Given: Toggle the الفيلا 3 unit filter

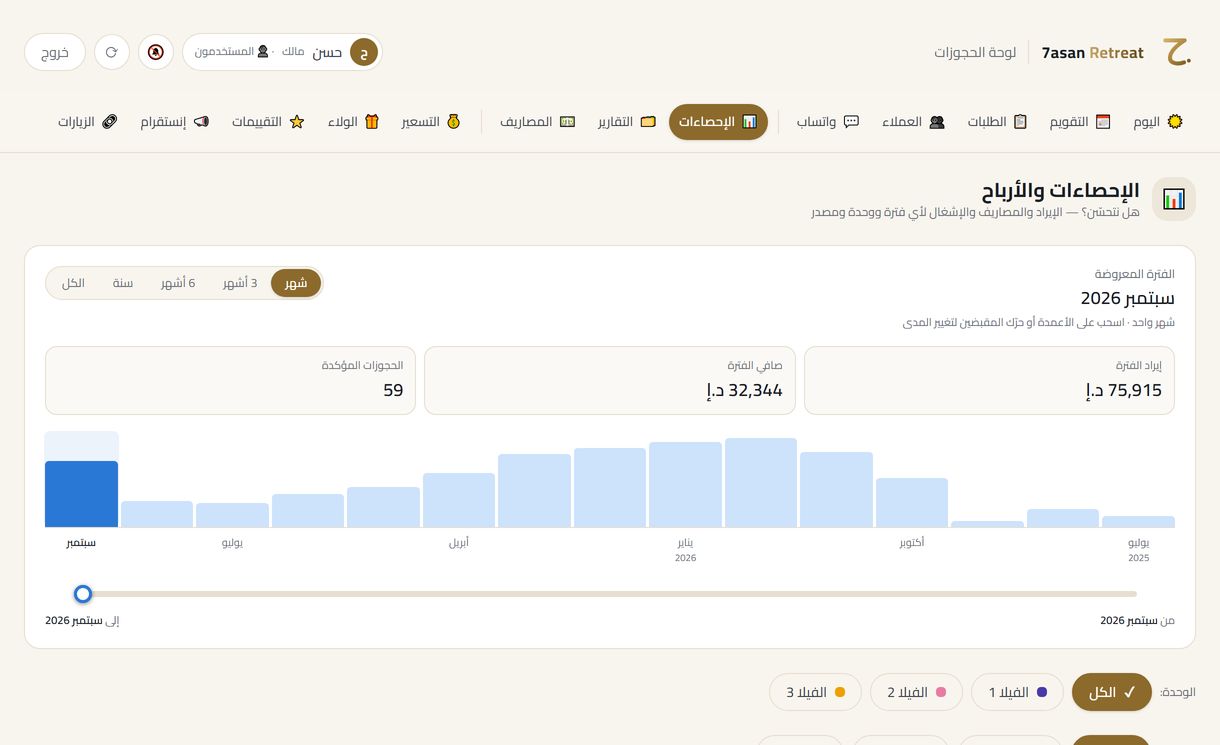Looking at the screenshot, I should point(815,692).
